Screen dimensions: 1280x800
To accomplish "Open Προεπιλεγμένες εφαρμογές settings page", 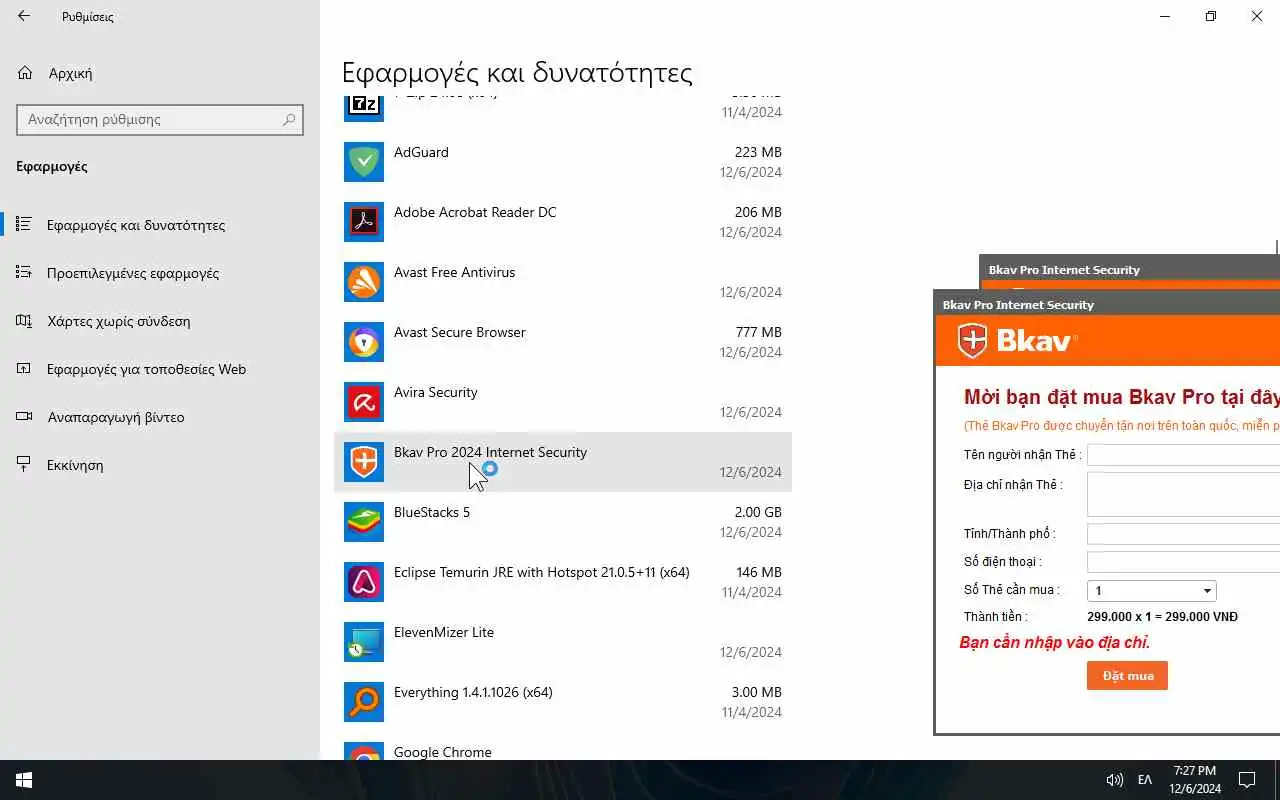I will 133,273.
